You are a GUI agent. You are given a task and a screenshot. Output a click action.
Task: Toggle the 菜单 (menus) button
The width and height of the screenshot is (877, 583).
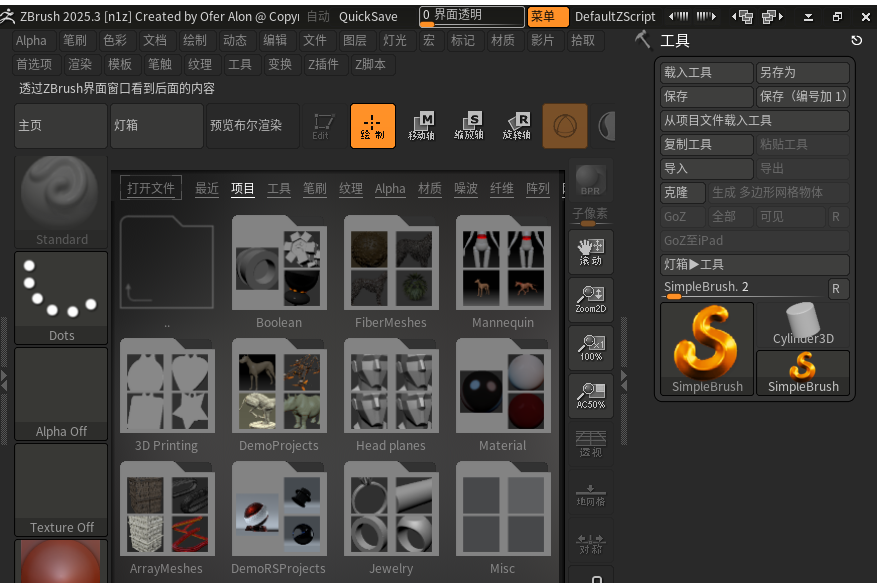coord(547,16)
